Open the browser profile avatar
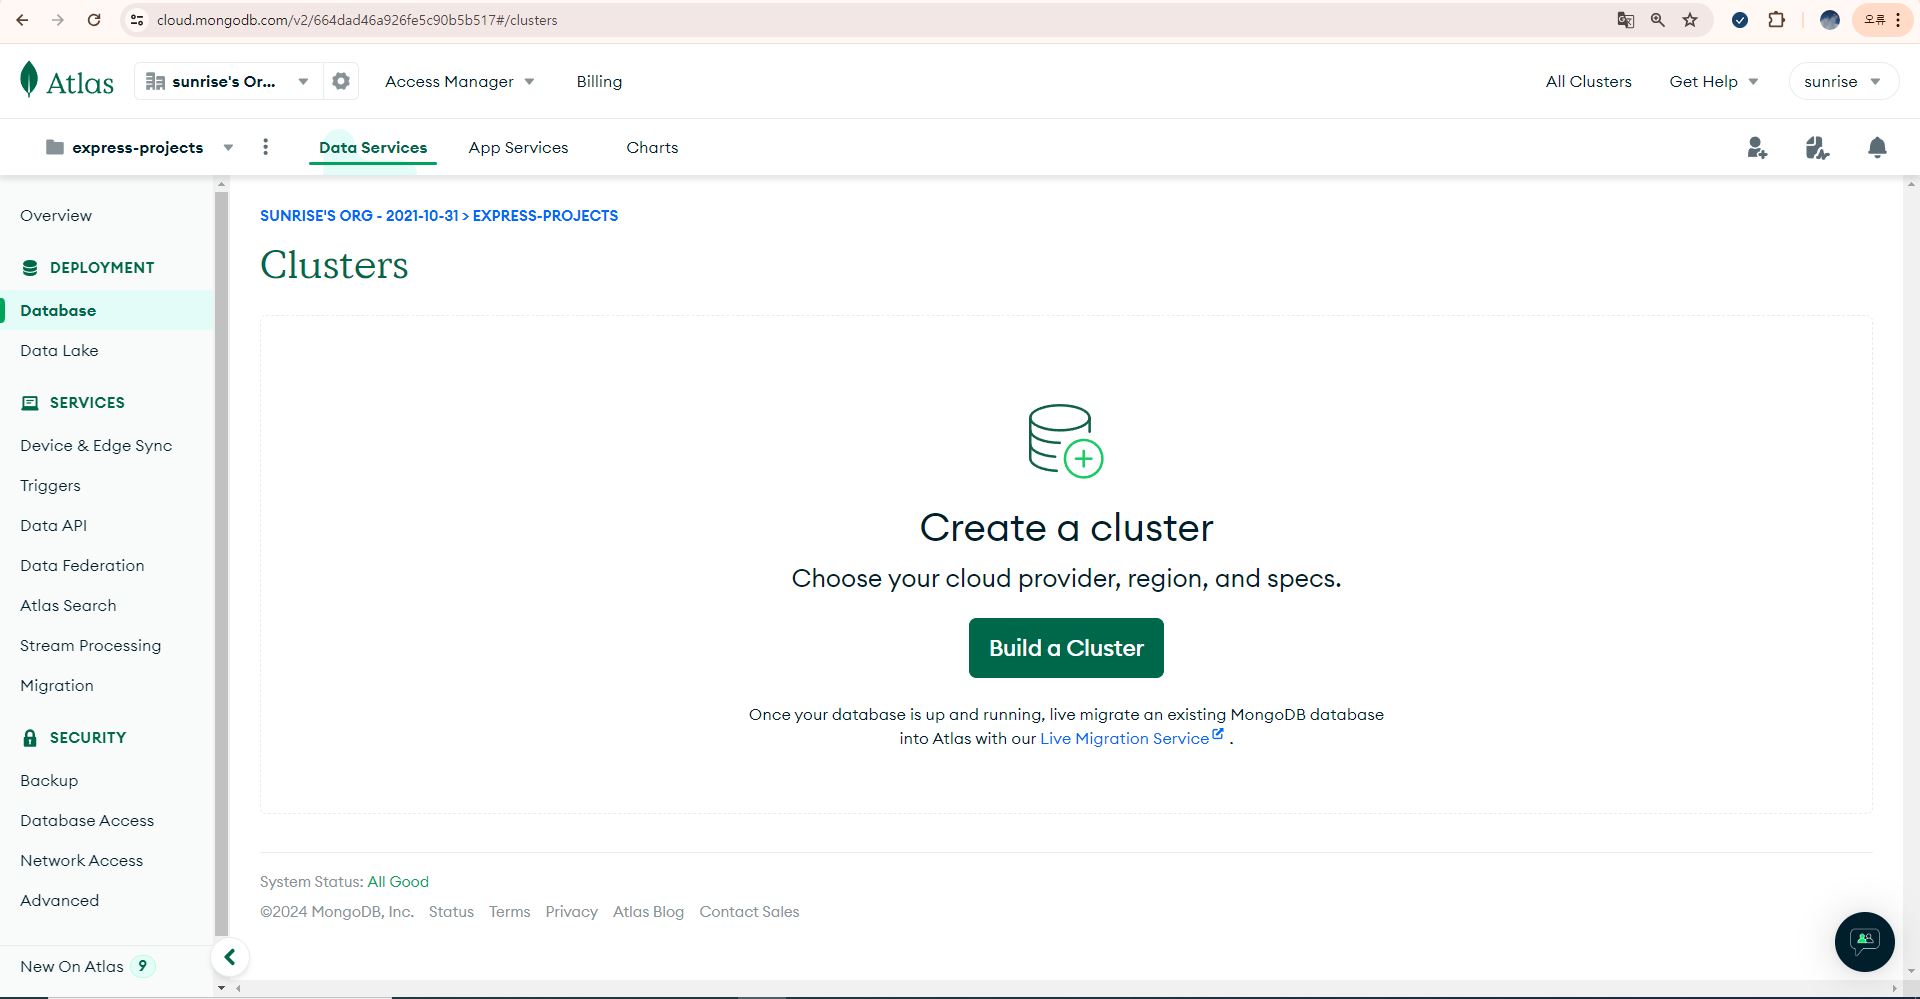Viewport: 1920px width, 999px height. point(1830,20)
